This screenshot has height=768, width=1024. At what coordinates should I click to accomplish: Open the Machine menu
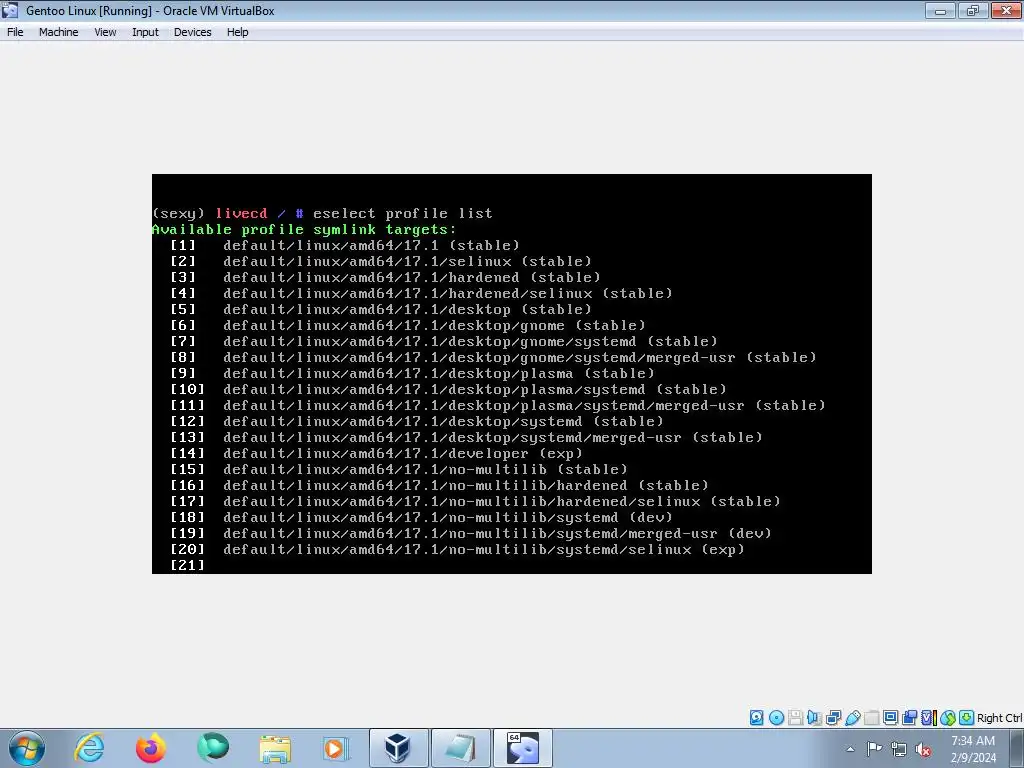coord(58,32)
